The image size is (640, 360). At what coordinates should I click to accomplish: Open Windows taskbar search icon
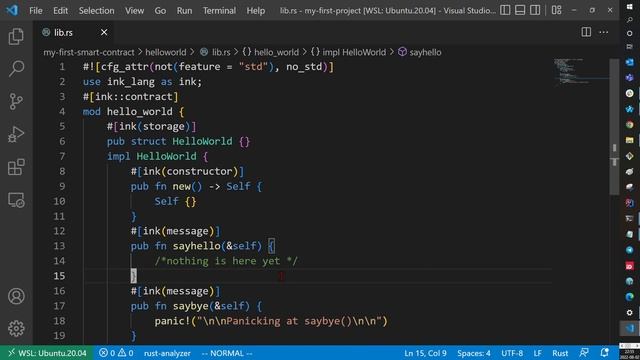click(x=629, y=20)
